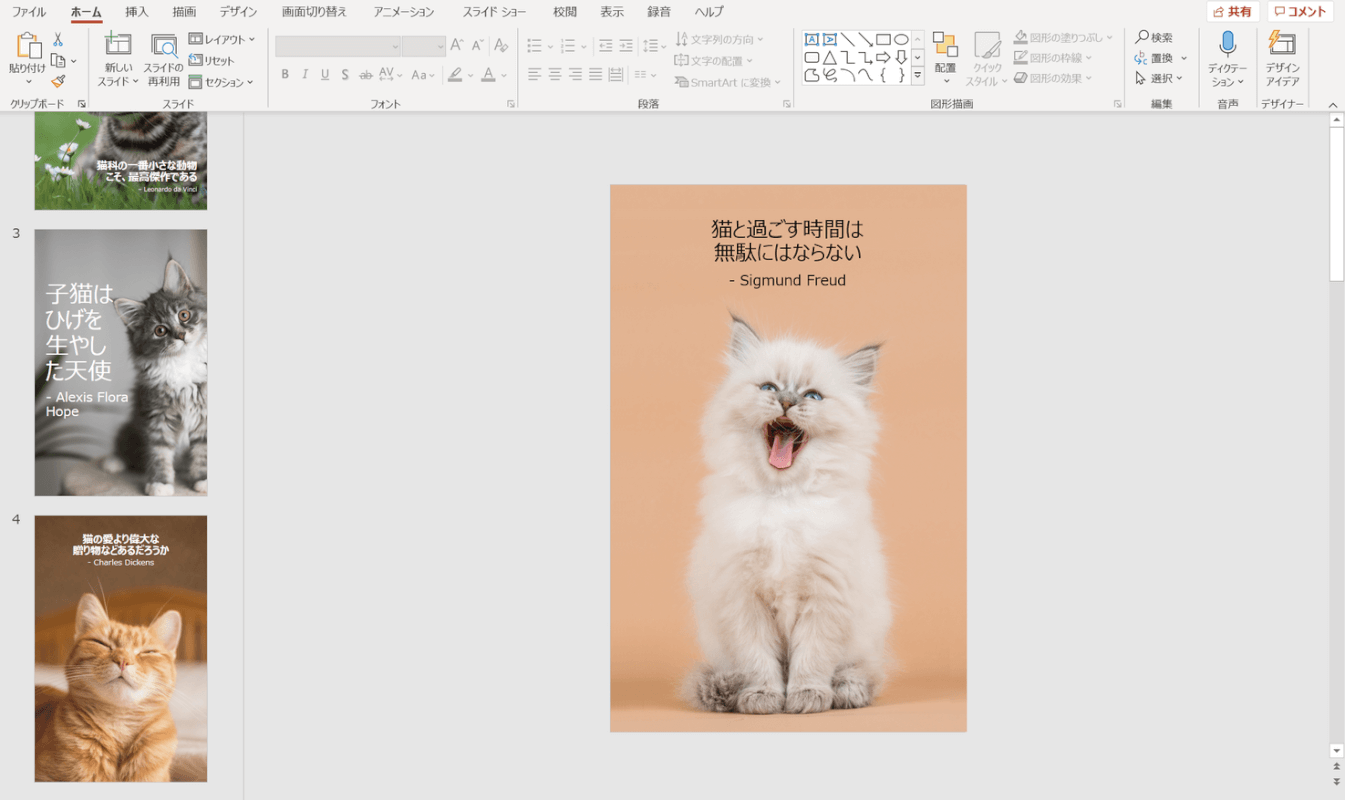The height and width of the screenshot is (800, 1345).
Task: Click the Decrease Indent icon
Action: 605,45
